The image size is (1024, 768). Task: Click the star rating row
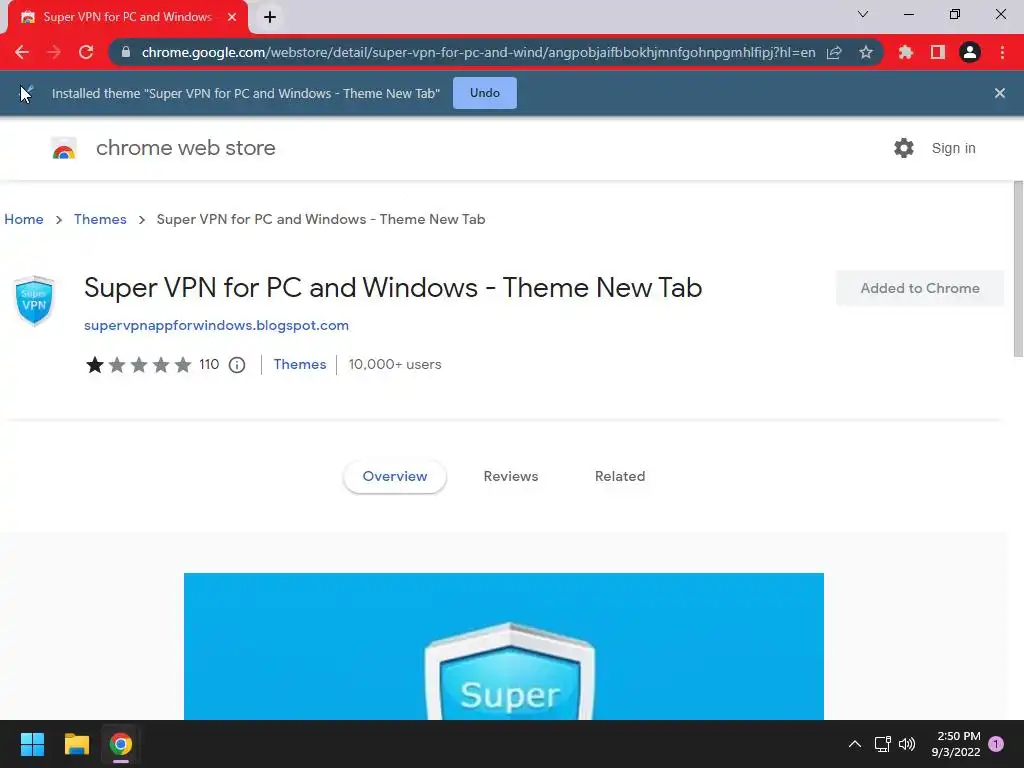[138, 364]
